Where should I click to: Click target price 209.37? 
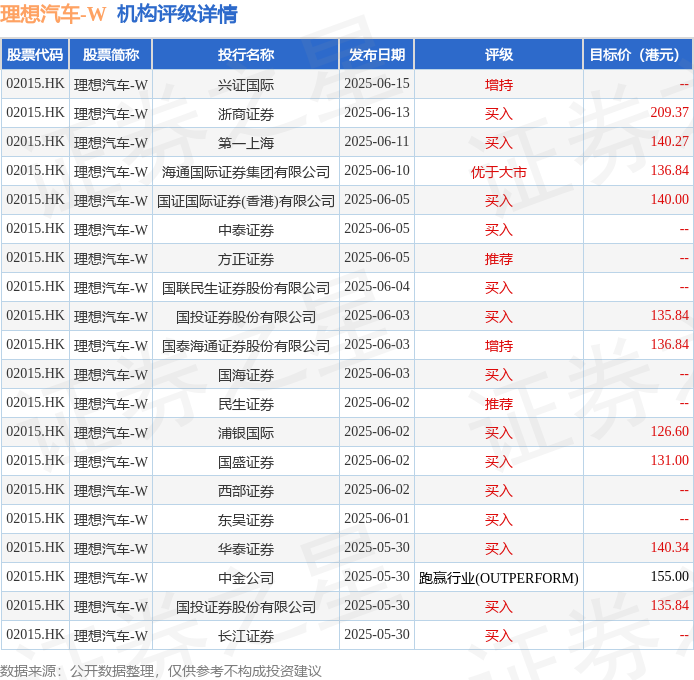tap(669, 112)
